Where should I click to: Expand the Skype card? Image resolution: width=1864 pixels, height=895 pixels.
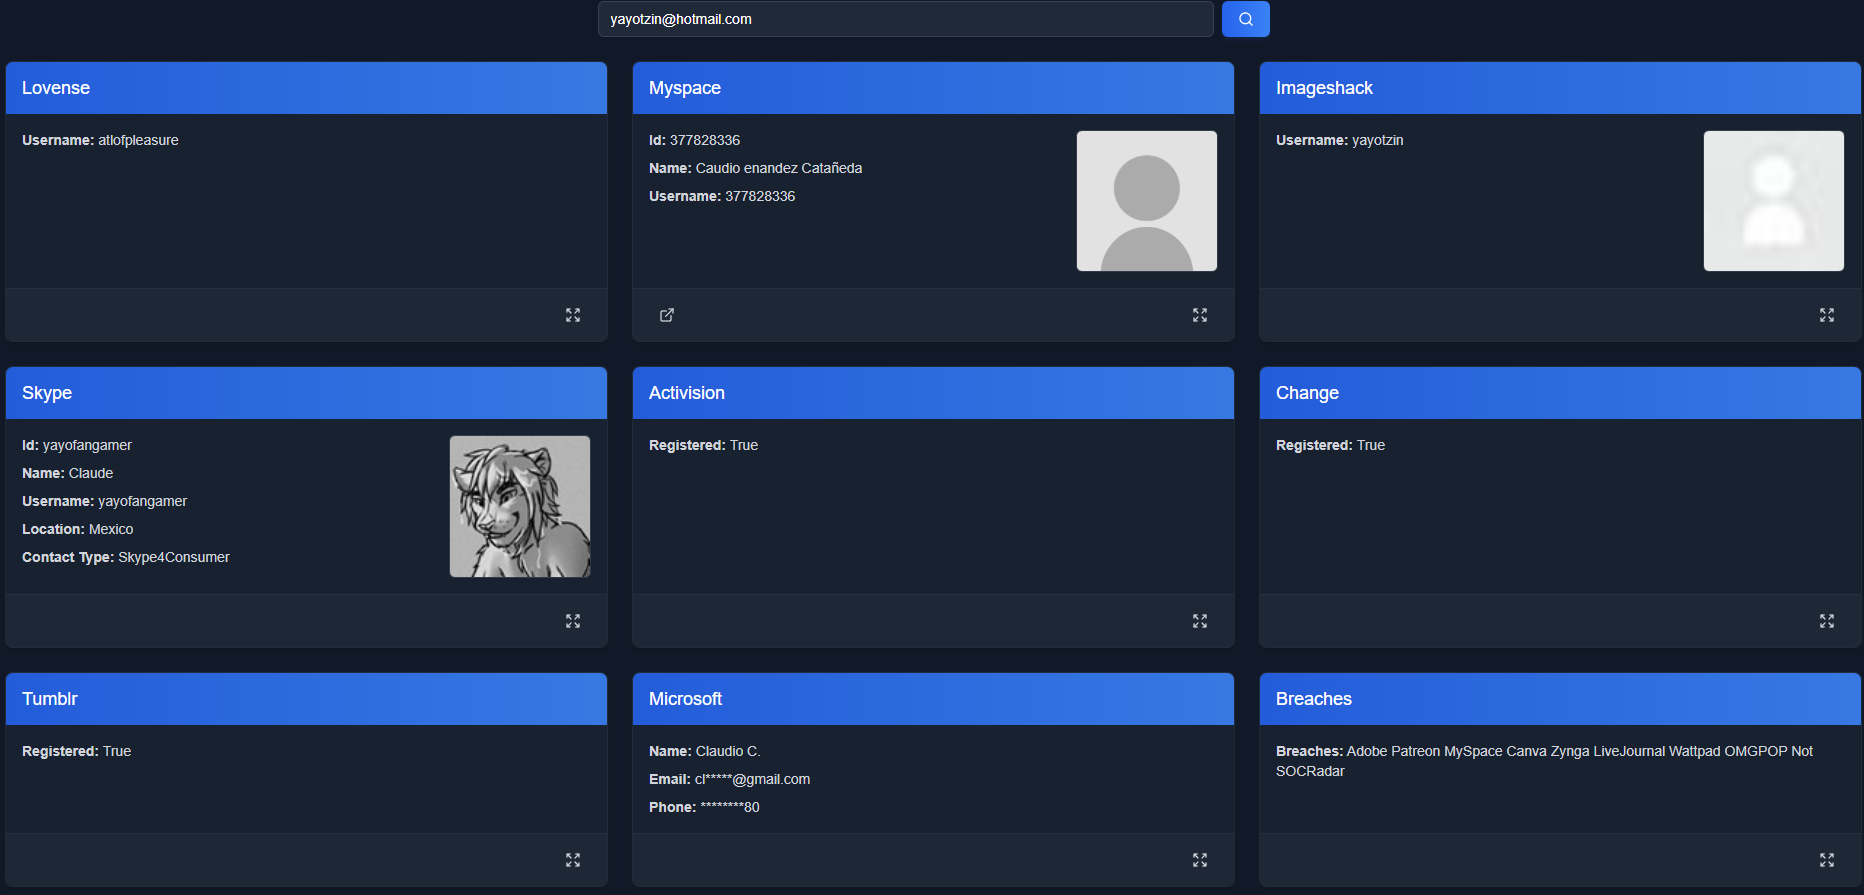[x=573, y=621]
